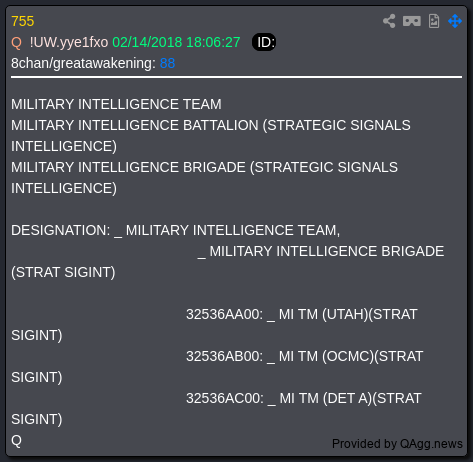Click the MILITARY INTELLIGENCE TEAM first line

(116, 104)
